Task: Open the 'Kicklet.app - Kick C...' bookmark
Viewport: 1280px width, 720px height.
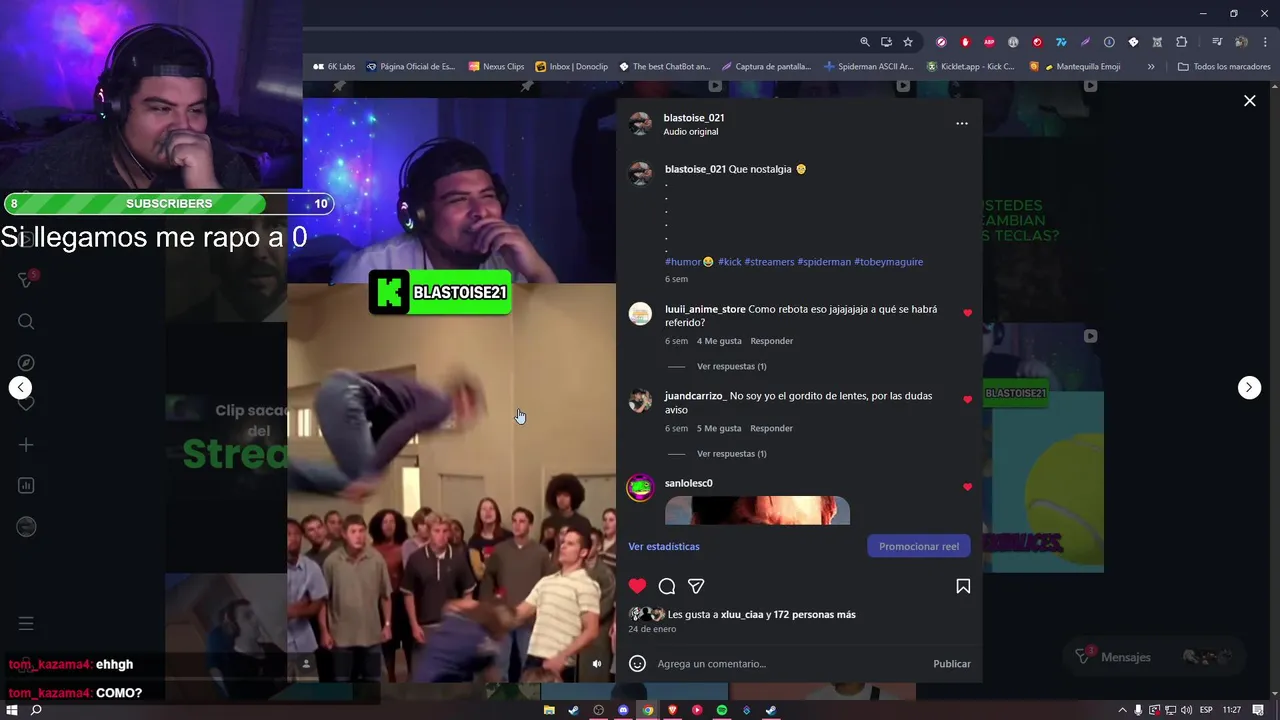Action: click(x=970, y=67)
